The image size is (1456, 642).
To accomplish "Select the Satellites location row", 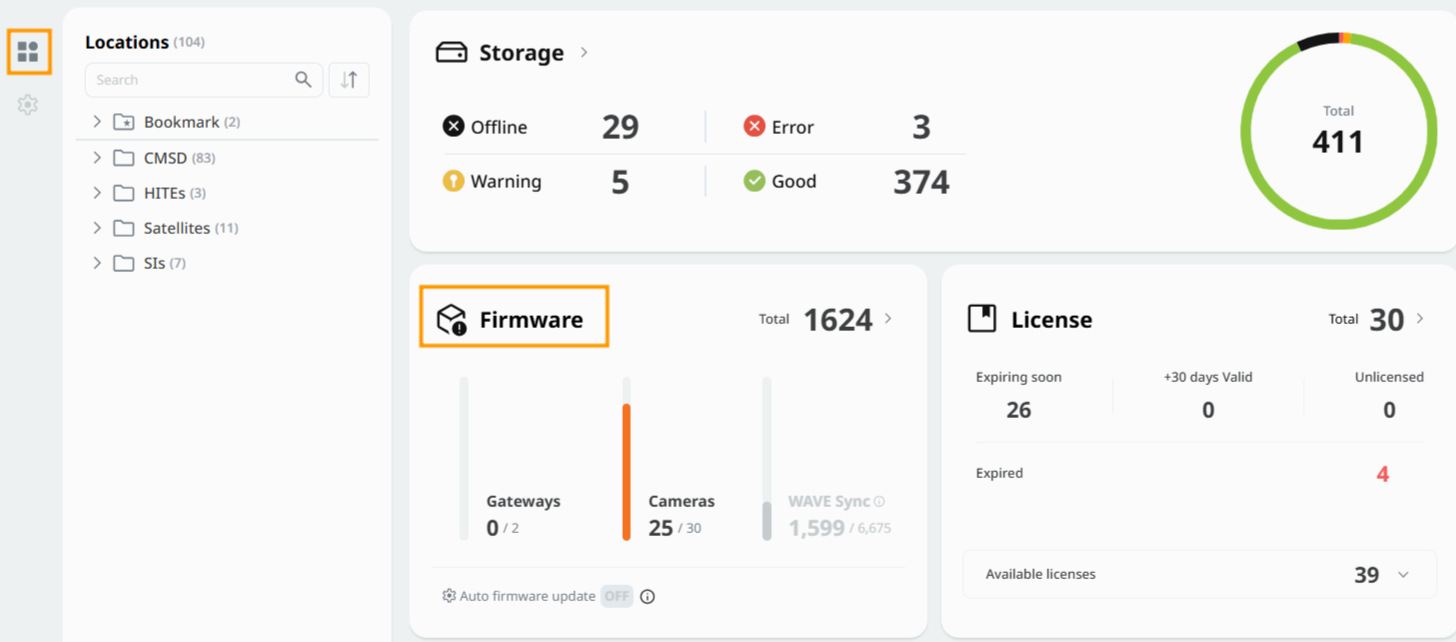I will click(228, 228).
